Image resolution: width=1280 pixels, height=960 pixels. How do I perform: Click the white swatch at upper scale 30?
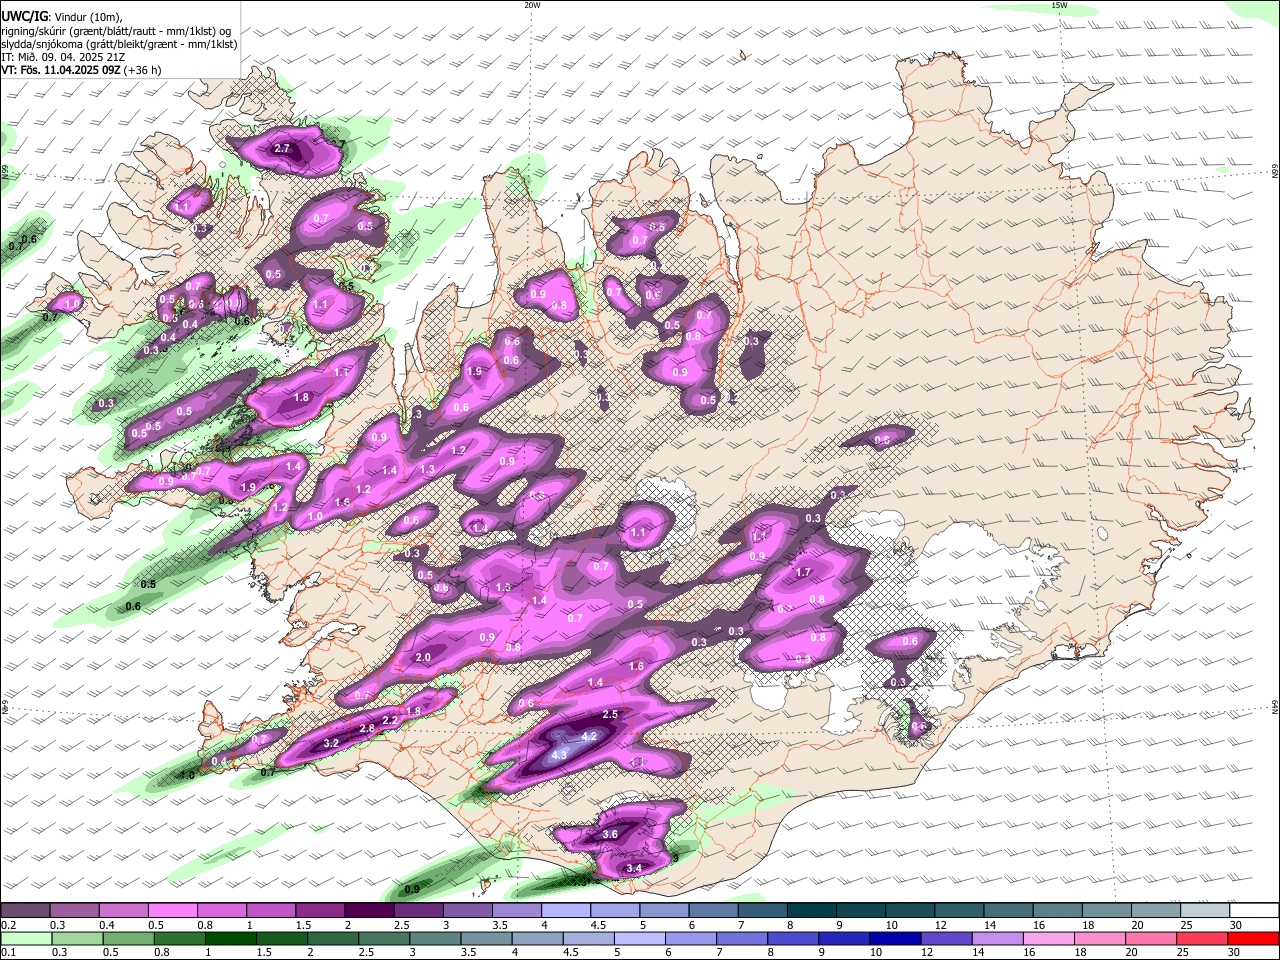pyautogui.click(x=1254, y=911)
